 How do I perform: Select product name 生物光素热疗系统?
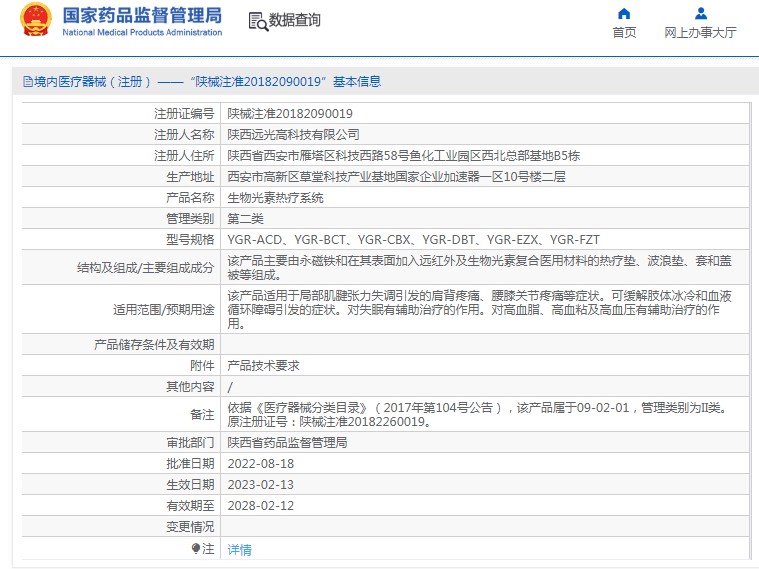pyautogui.click(x=275, y=198)
